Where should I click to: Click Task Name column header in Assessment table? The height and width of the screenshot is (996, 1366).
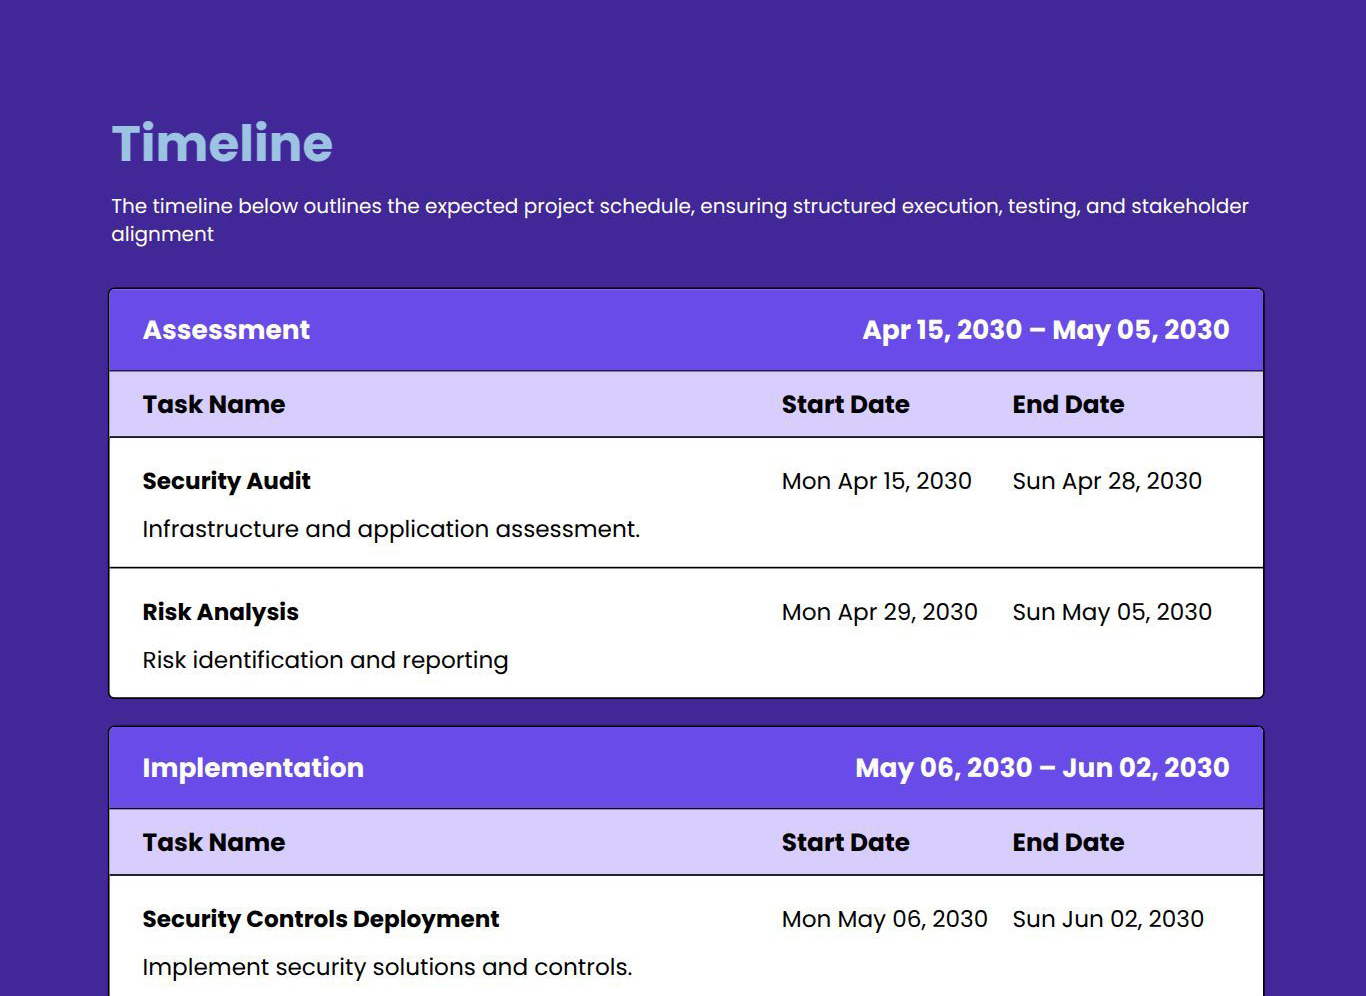click(213, 405)
